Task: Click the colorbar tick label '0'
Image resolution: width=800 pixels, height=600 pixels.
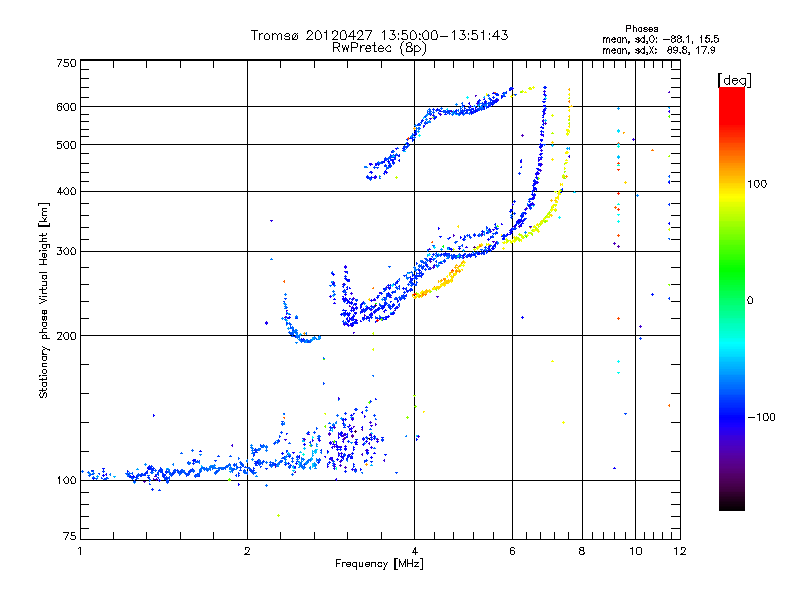Action: 750,300
